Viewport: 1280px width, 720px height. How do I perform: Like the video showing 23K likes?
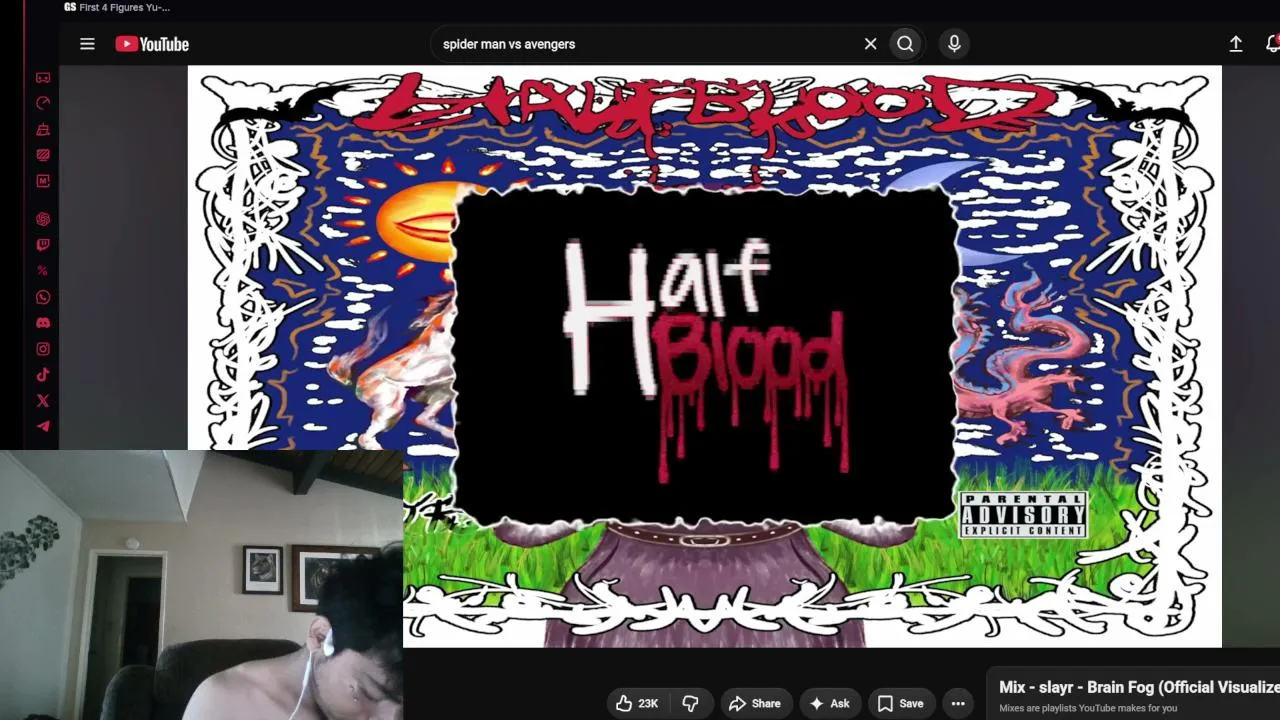pos(637,703)
